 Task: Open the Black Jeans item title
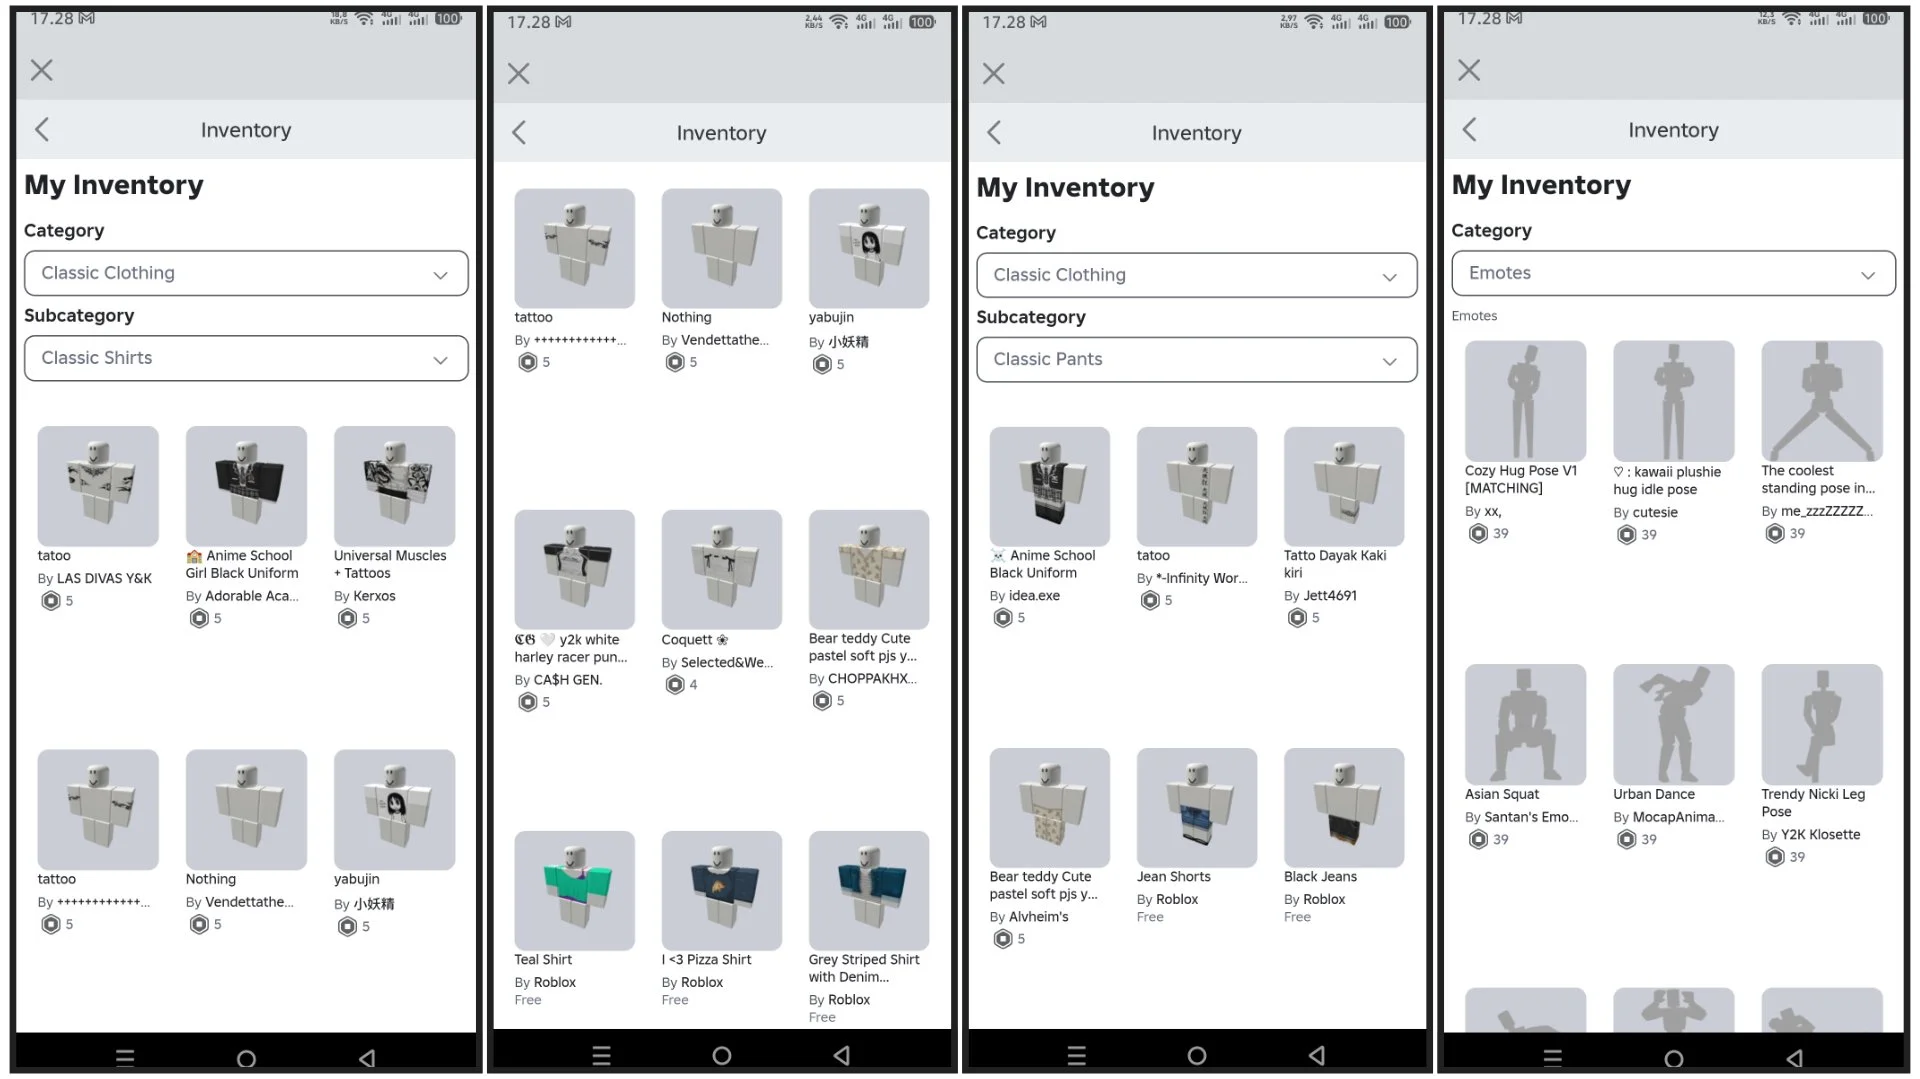tap(1320, 876)
